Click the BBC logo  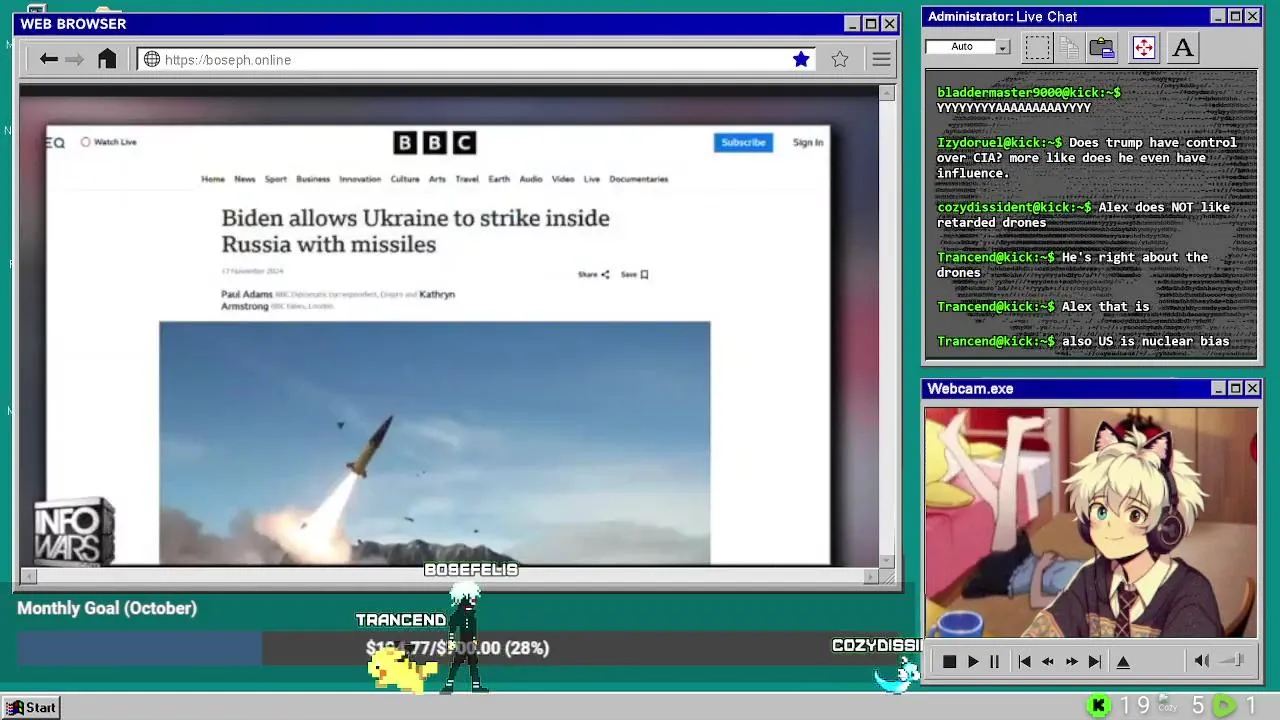[434, 143]
